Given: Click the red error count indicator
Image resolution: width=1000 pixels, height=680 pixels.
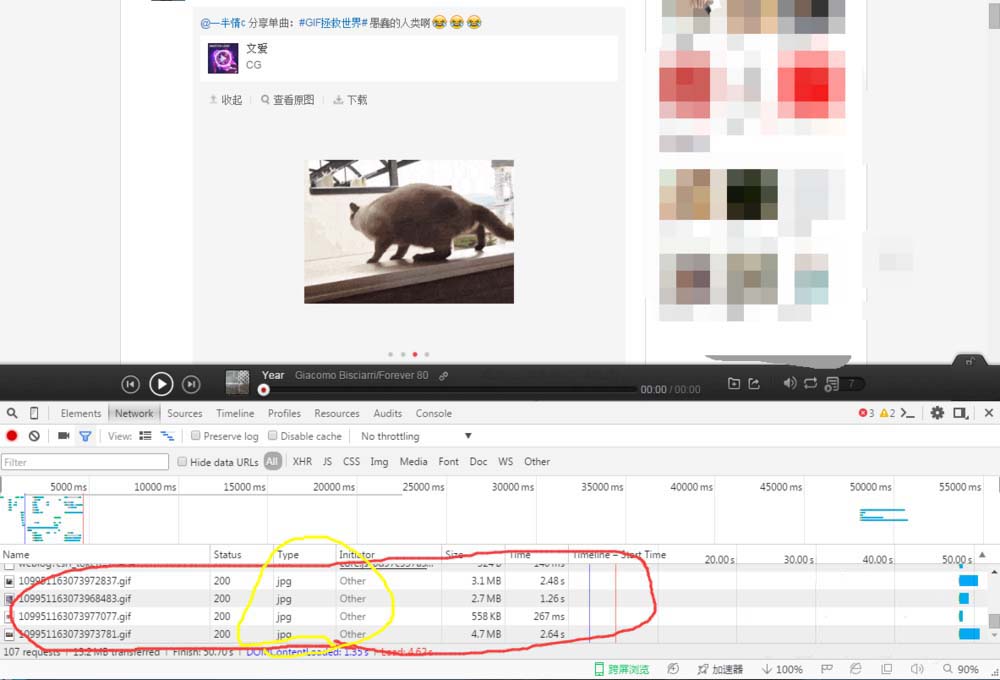Looking at the screenshot, I should (866, 413).
